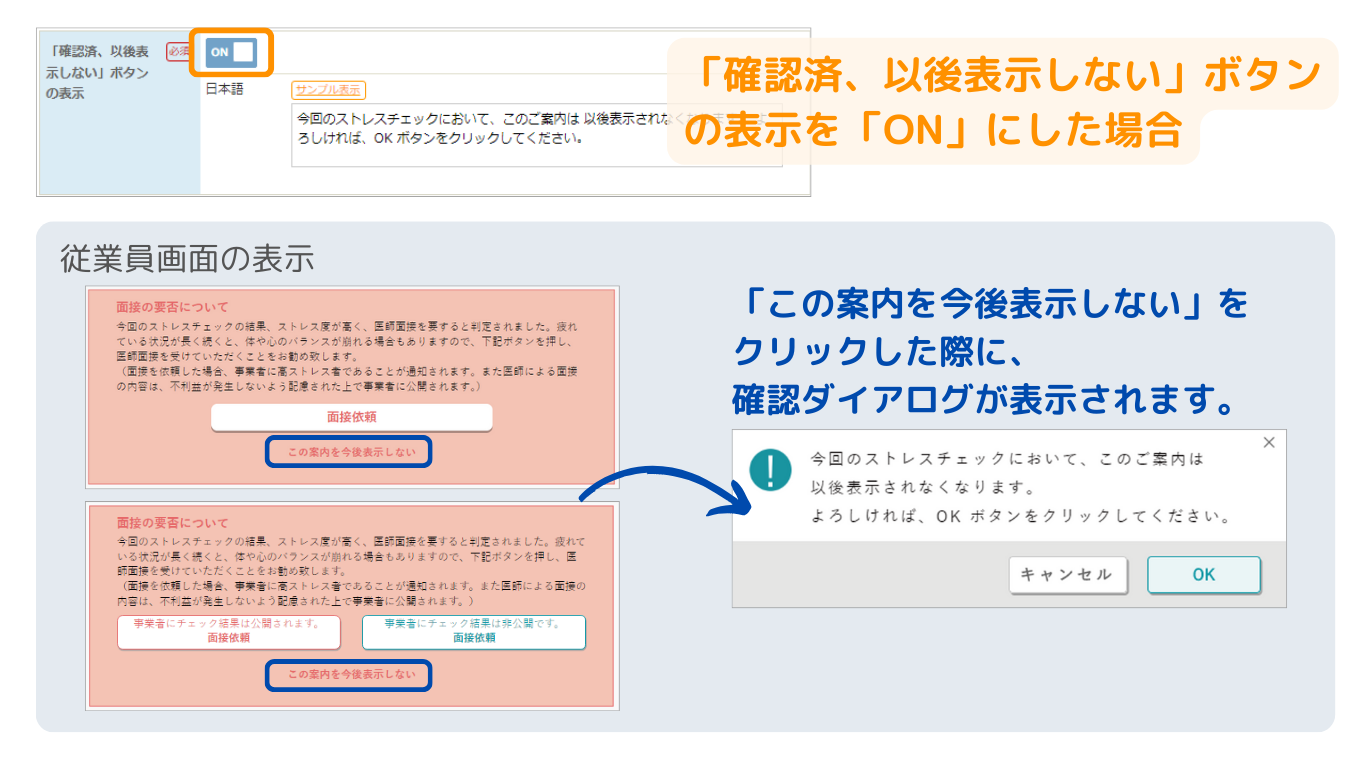Click 面接の要否について heading in lower panel
This screenshot has height=768, width=1366.
172,523
